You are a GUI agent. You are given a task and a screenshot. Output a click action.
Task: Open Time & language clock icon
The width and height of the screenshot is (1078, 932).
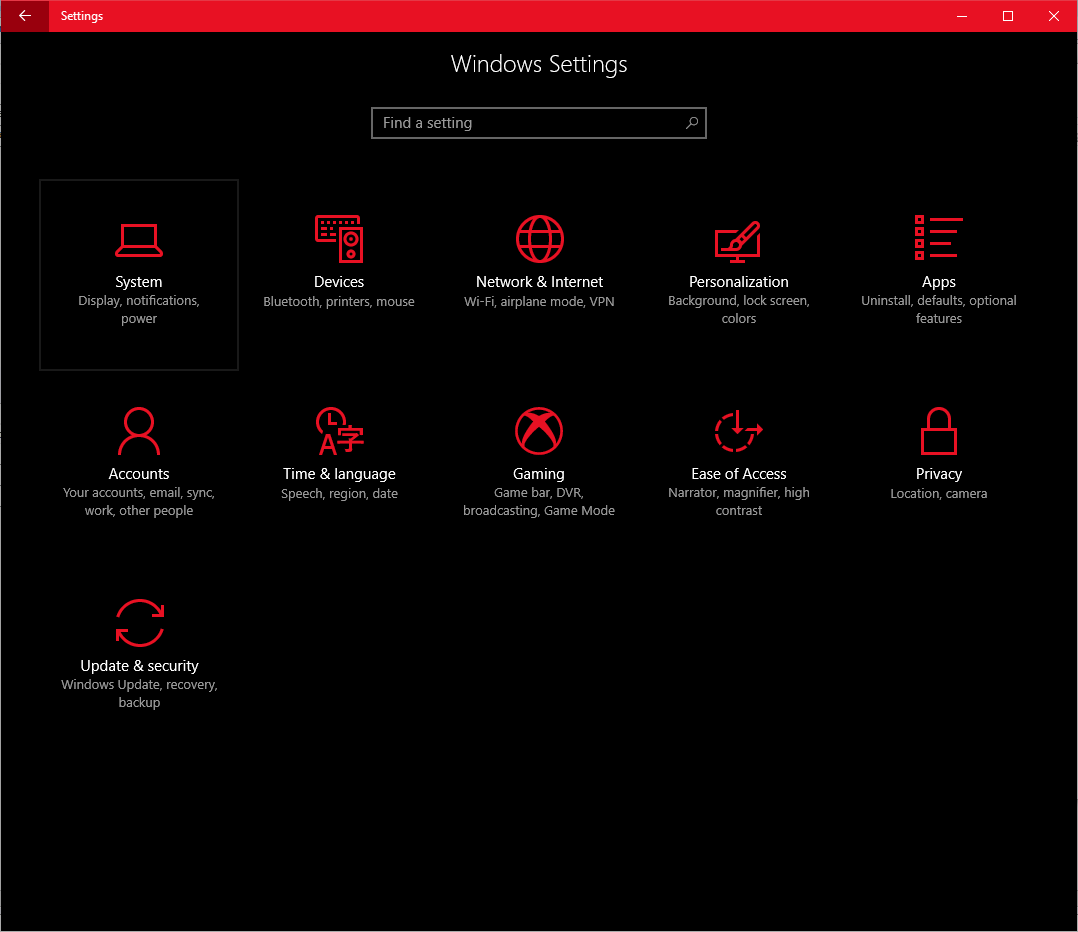point(339,431)
